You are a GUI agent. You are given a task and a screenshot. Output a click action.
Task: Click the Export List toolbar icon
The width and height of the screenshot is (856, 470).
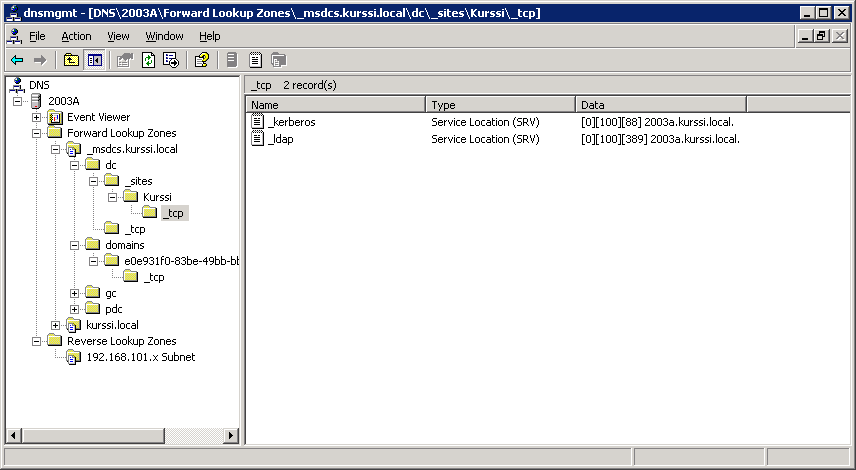click(x=171, y=60)
